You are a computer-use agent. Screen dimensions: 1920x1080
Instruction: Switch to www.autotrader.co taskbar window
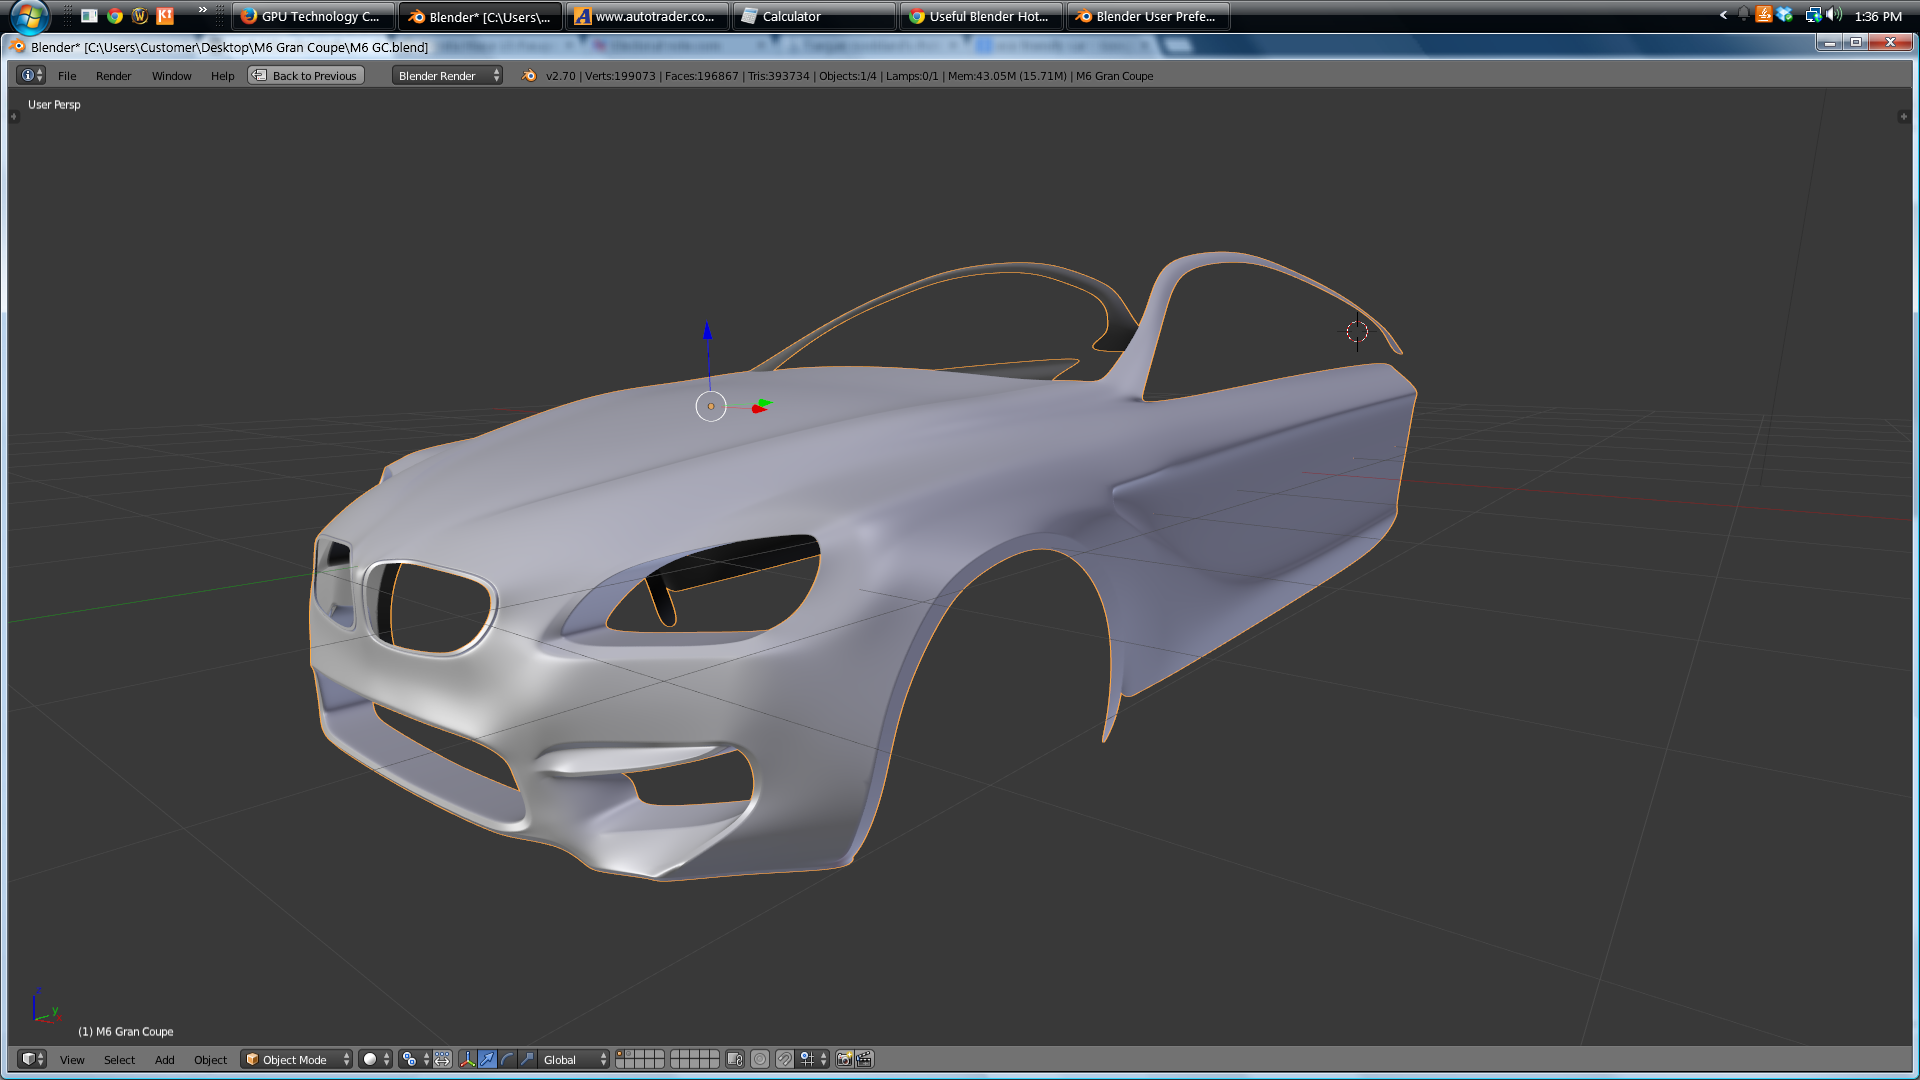[648, 16]
